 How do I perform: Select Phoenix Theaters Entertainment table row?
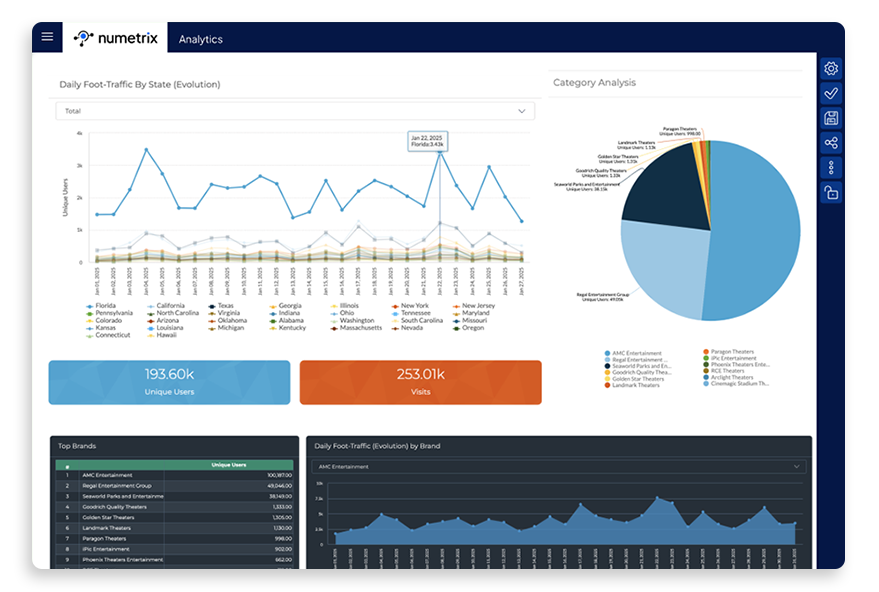tap(174, 560)
